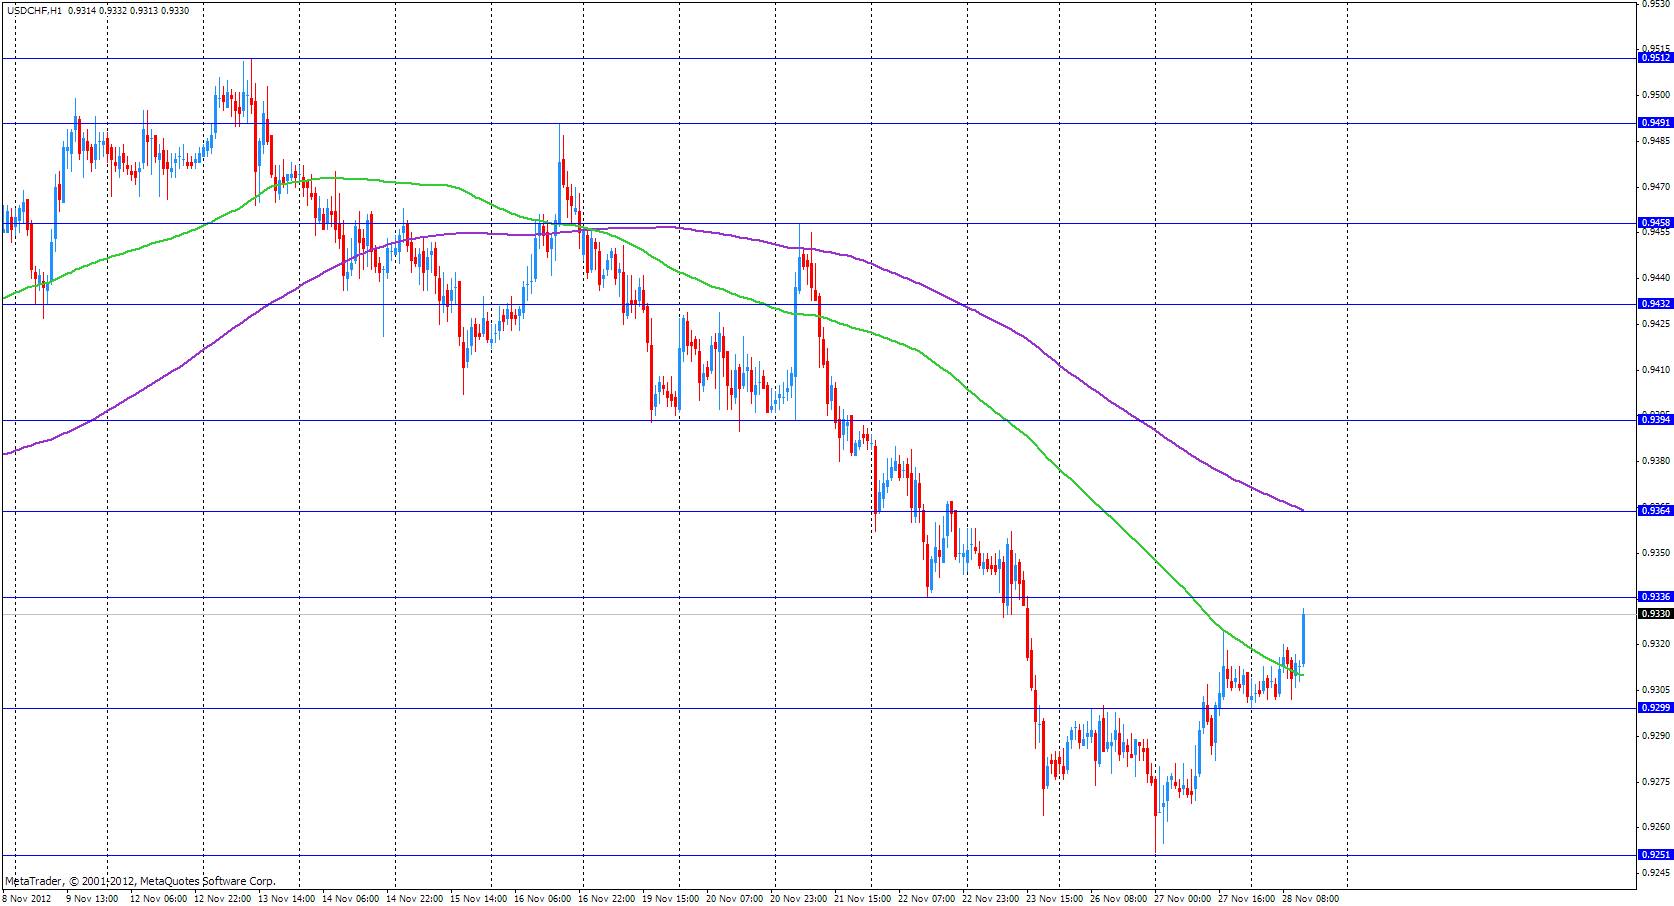The height and width of the screenshot is (906, 1674).
Task: Click the 0.9458 price level label
Action: click(x=1655, y=223)
